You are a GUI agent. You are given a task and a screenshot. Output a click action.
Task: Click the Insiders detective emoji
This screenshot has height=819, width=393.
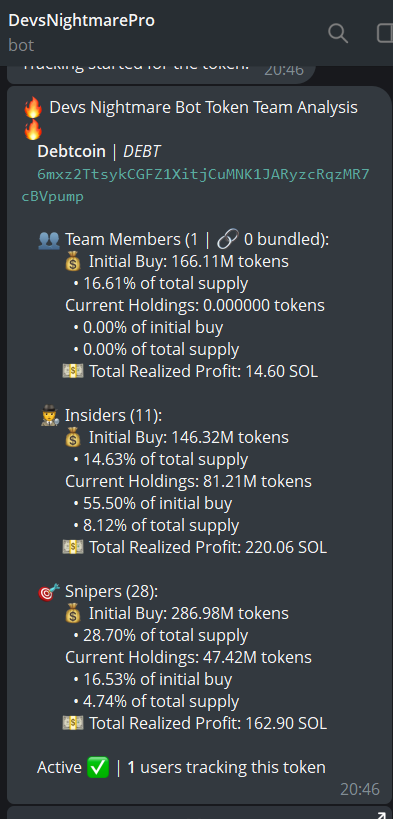[x=49, y=416]
